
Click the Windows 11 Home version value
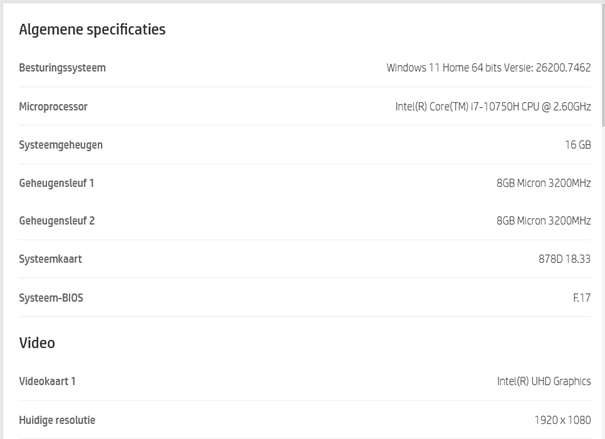coord(488,68)
